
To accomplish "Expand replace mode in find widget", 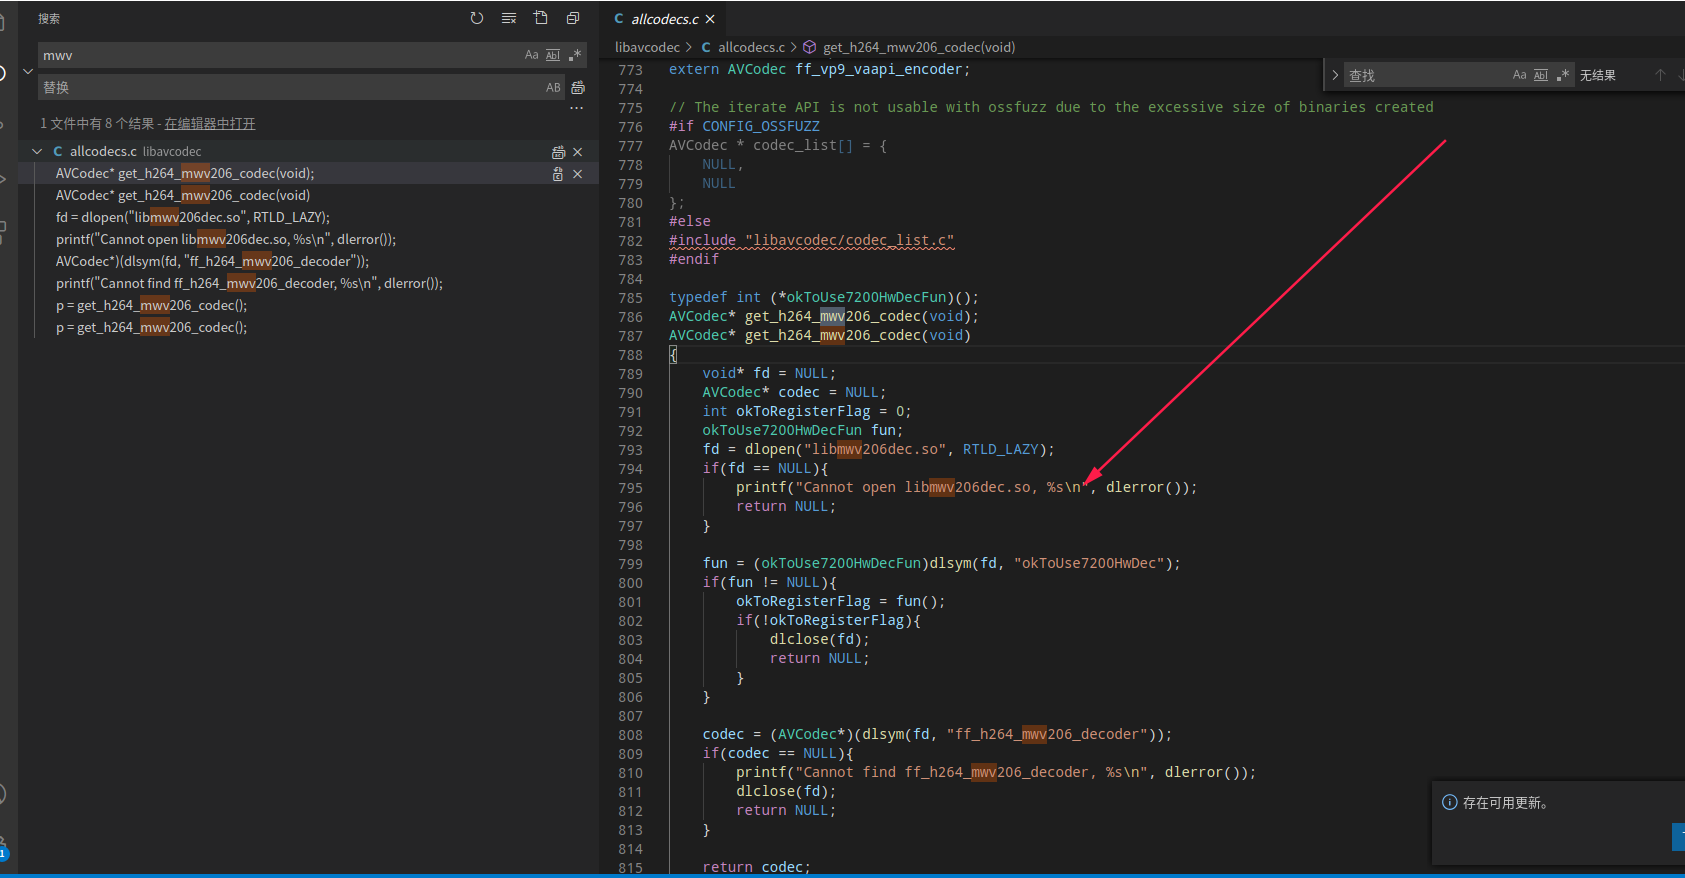I will pos(1335,75).
